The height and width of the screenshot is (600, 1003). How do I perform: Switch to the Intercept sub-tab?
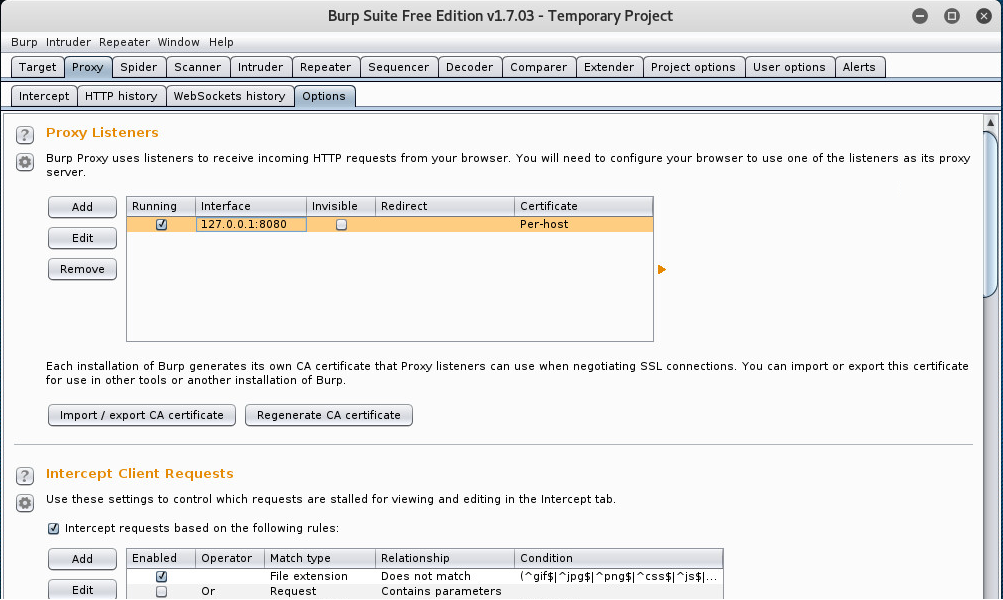pos(43,96)
